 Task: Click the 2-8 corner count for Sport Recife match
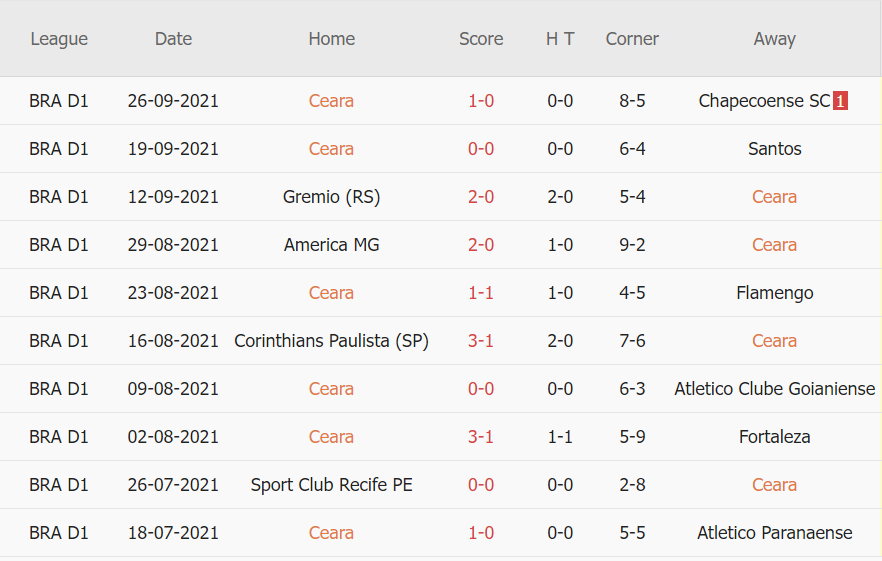tap(632, 485)
